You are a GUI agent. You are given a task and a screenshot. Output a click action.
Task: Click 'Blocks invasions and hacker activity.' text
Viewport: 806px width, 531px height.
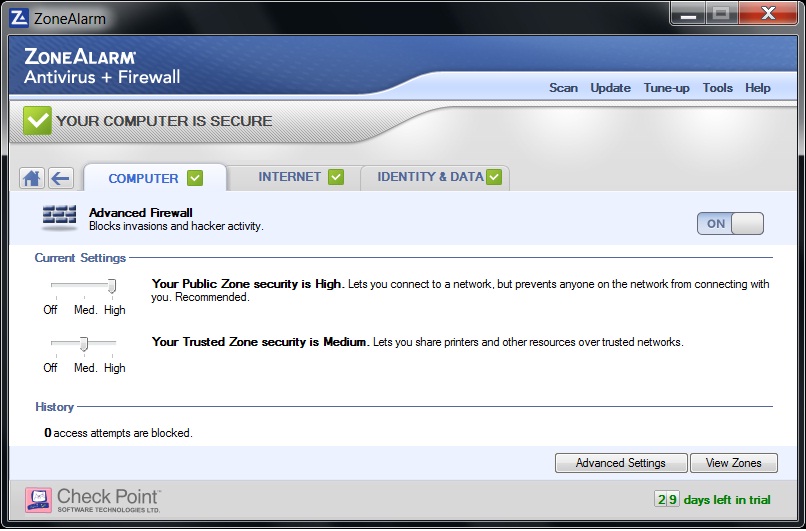point(176,226)
